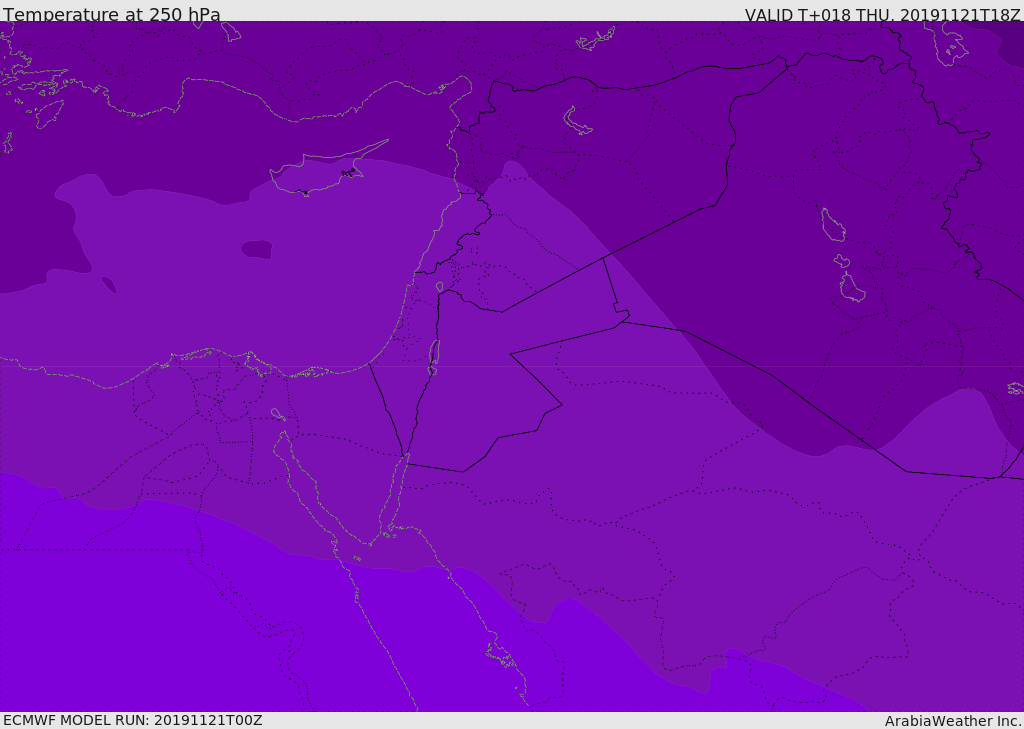1024x729 pixels.
Task: Click the 'Temperature at 250 hPa' title
Action: click(111, 14)
